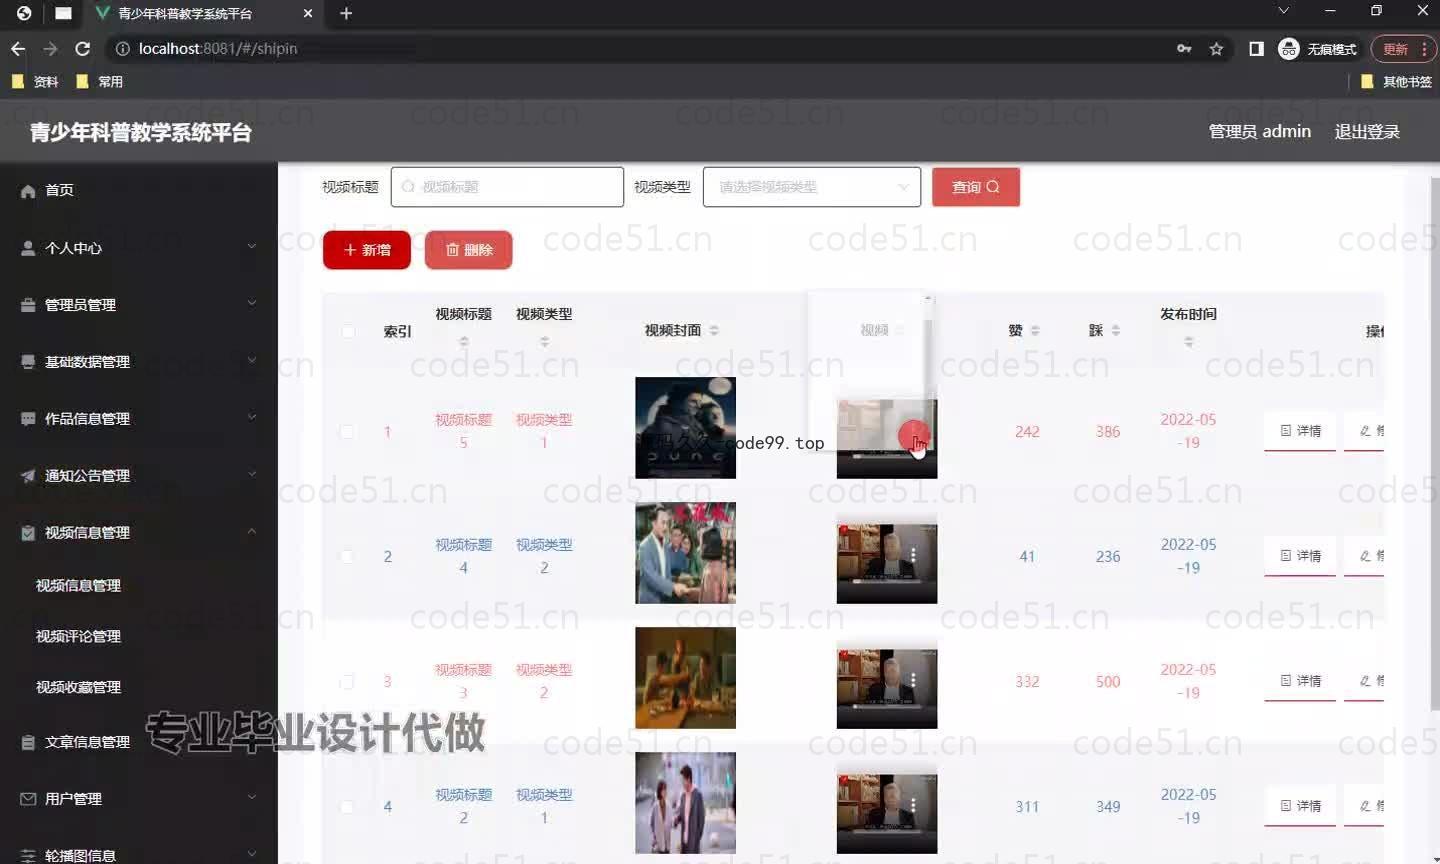Open the video menu dots in row 2
The image size is (1440, 864).
pos(913,555)
